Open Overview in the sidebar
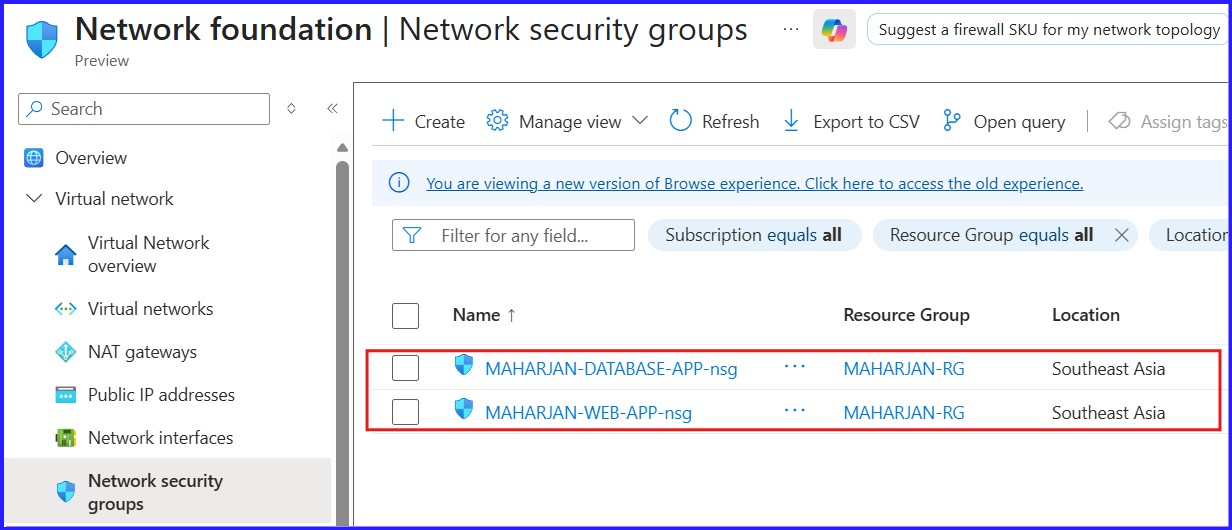 [91, 158]
